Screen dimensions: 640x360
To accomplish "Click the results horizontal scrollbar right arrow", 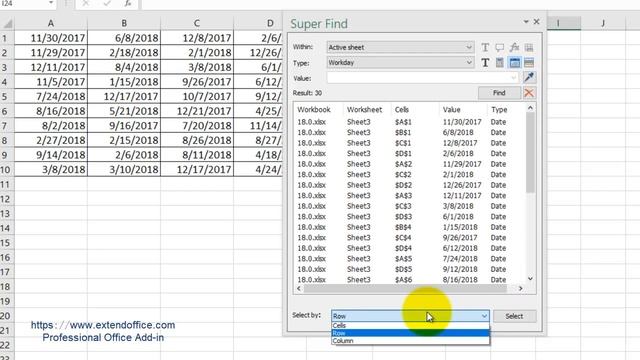I will coord(520,288).
